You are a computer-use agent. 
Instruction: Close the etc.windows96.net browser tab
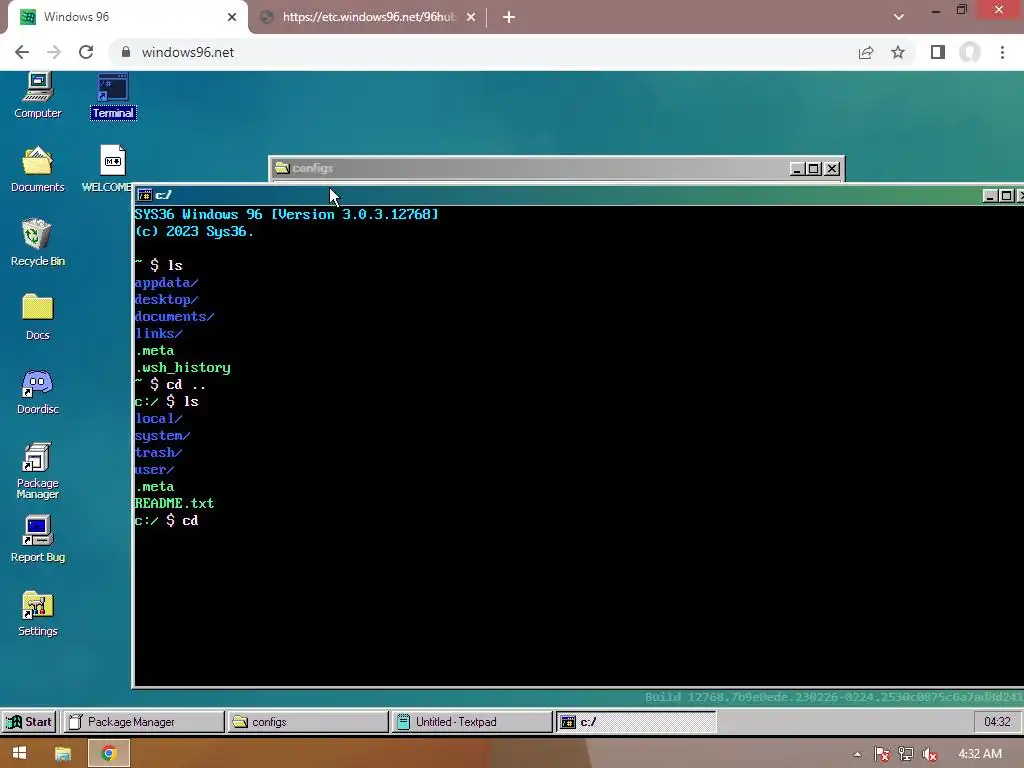[471, 17]
